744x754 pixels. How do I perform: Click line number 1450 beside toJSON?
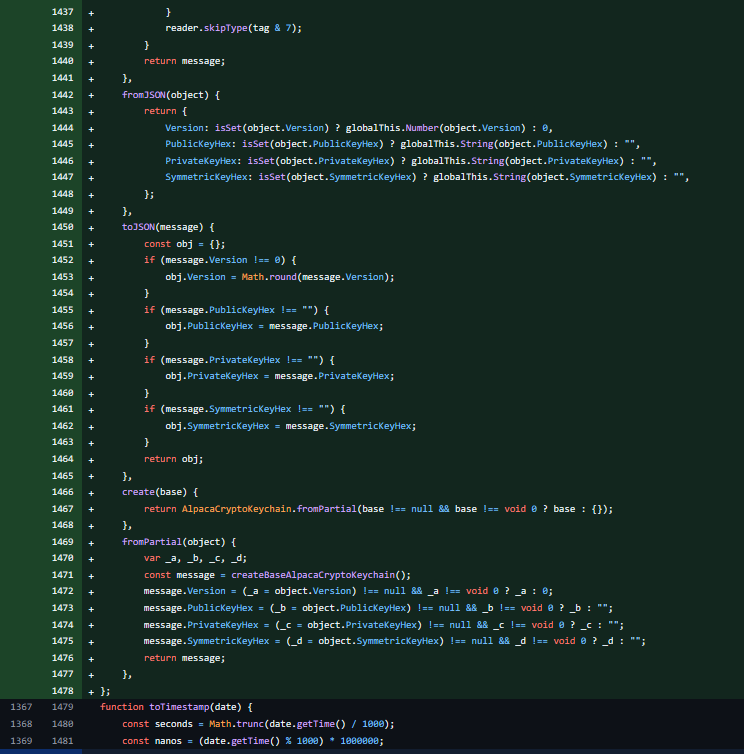pos(63,227)
